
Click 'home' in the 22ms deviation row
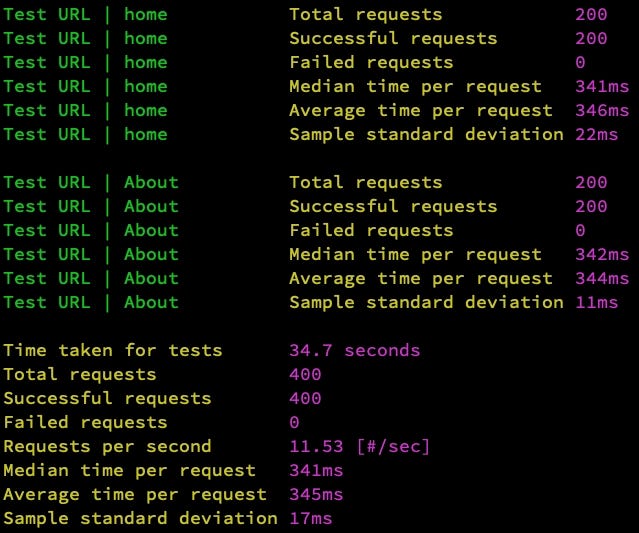[146, 135]
